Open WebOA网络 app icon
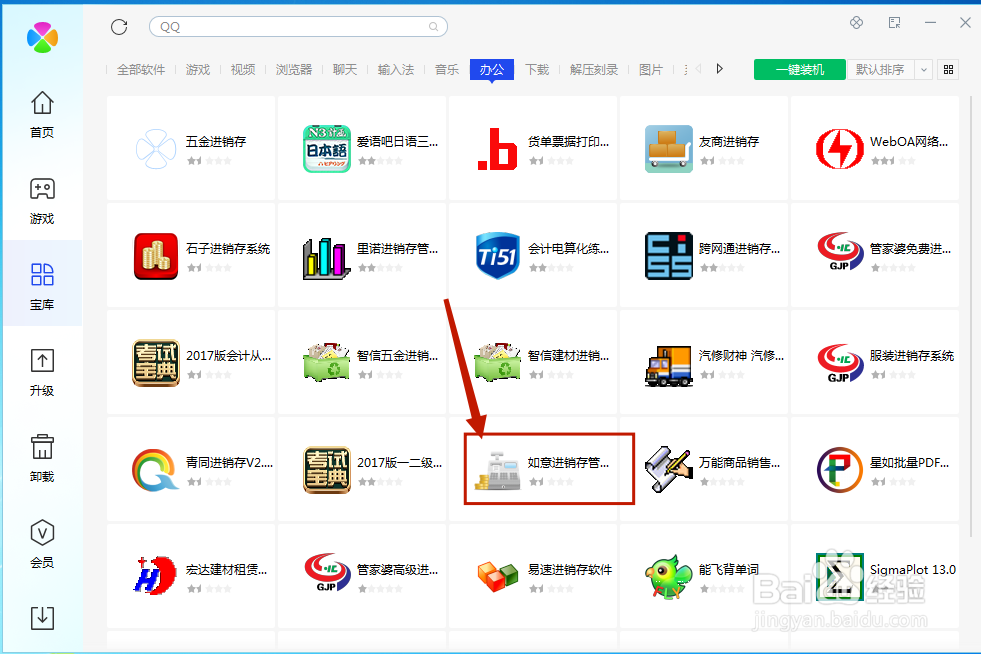Image resolution: width=981 pixels, height=654 pixels. [x=840, y=149]
